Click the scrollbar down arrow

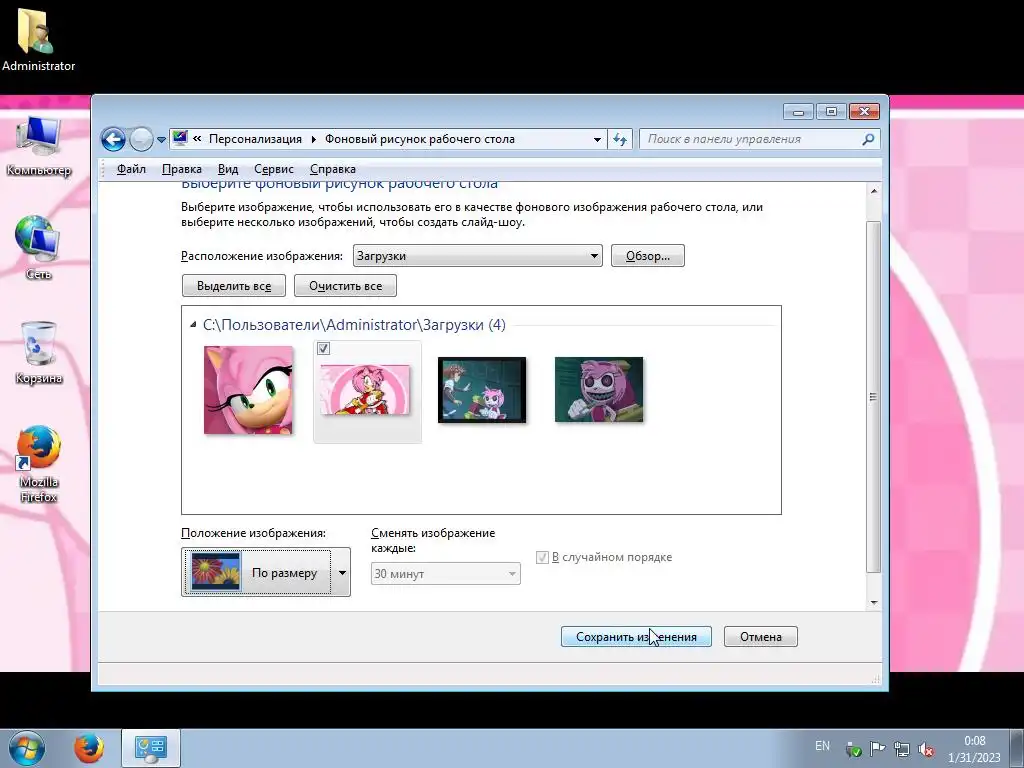[874, 602]
